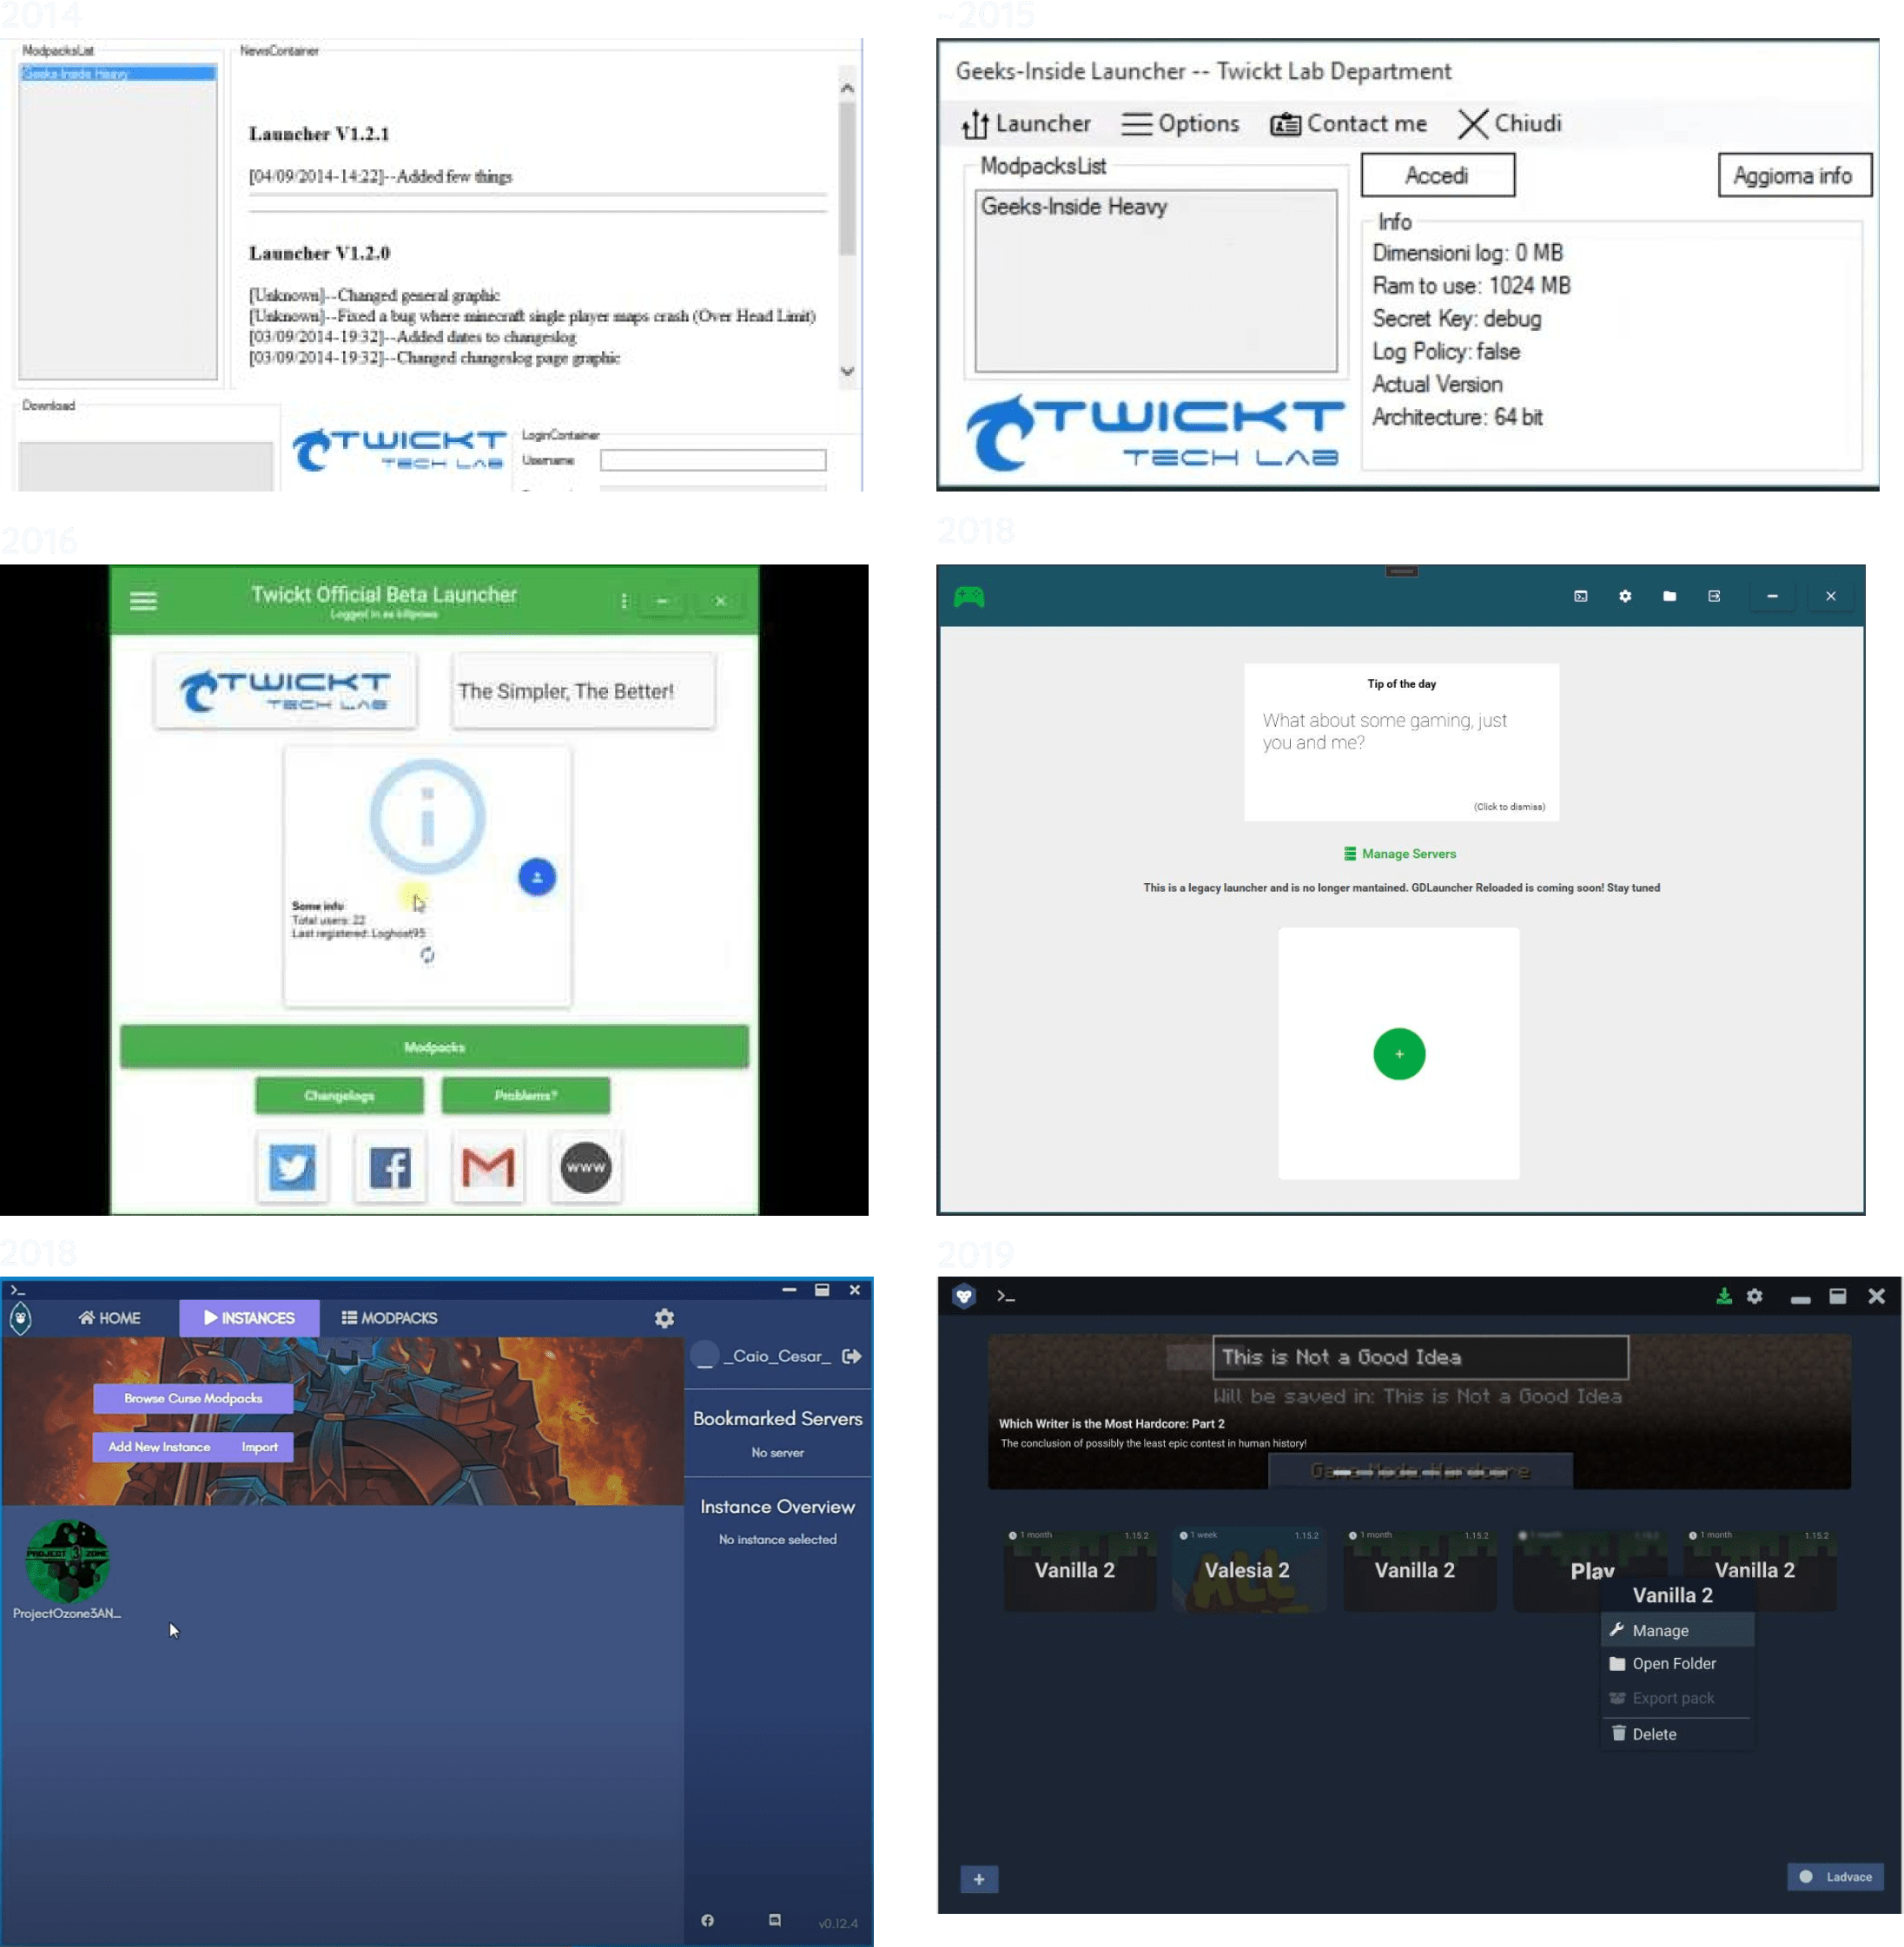Switch to the INSTANCES tab
Viewport: 1904px width, 1947px height.
tap(249, 1318)
